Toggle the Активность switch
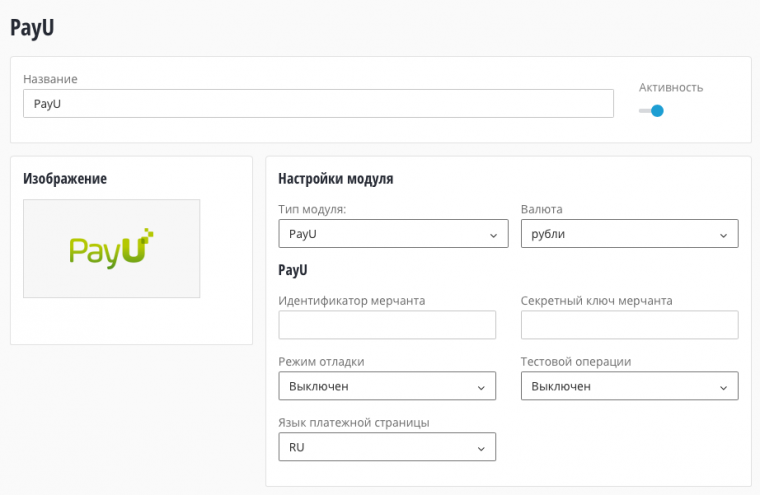760x495 pixels. [x=651, y=111]
